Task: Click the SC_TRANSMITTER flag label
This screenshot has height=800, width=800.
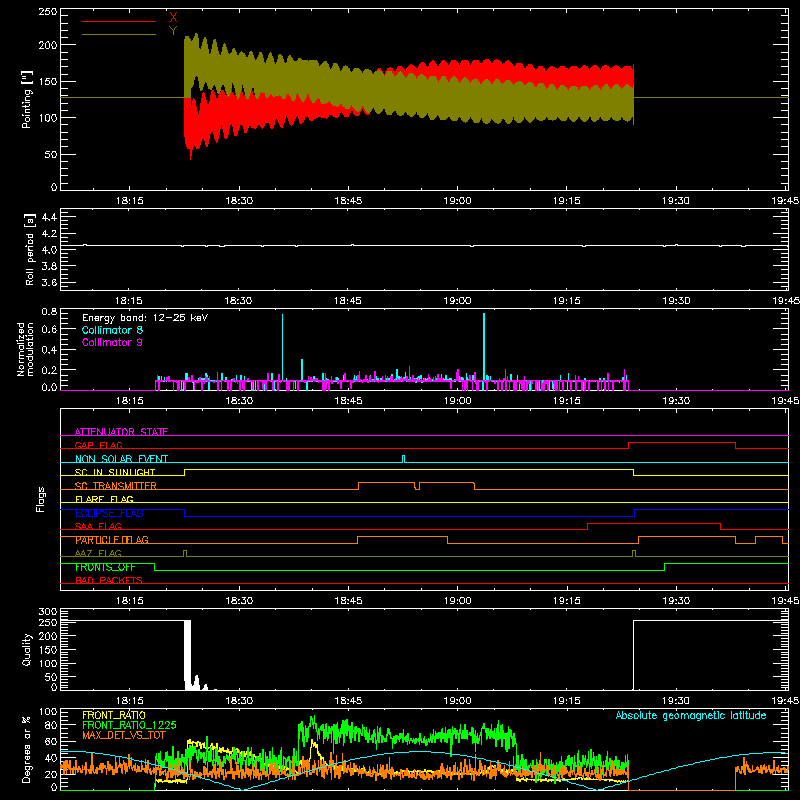Action: [x=116, y=485]
